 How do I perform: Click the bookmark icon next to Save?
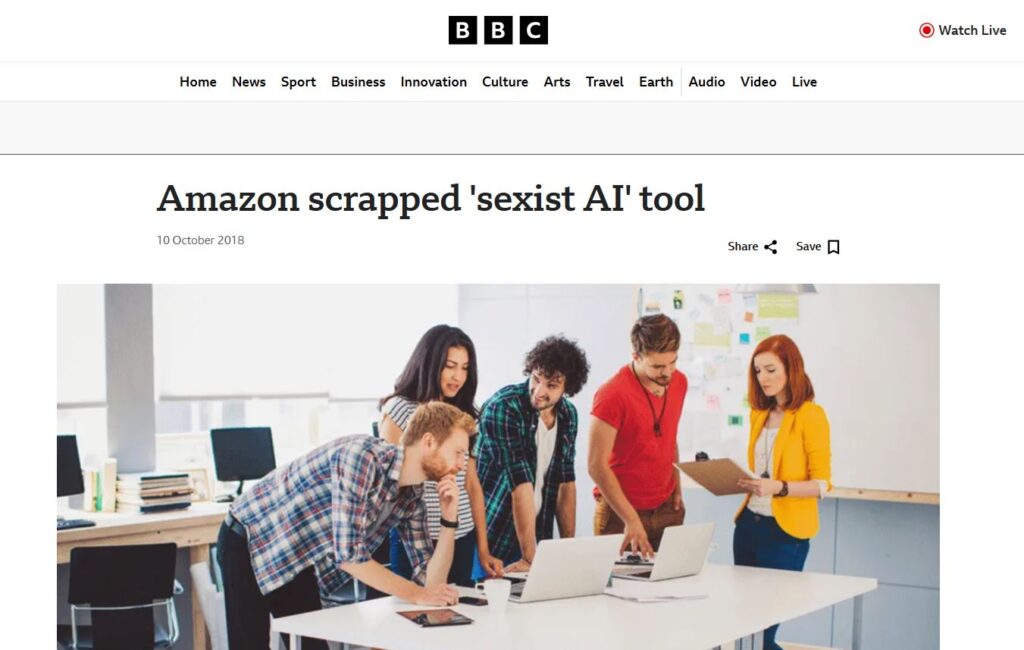point(833,247)
